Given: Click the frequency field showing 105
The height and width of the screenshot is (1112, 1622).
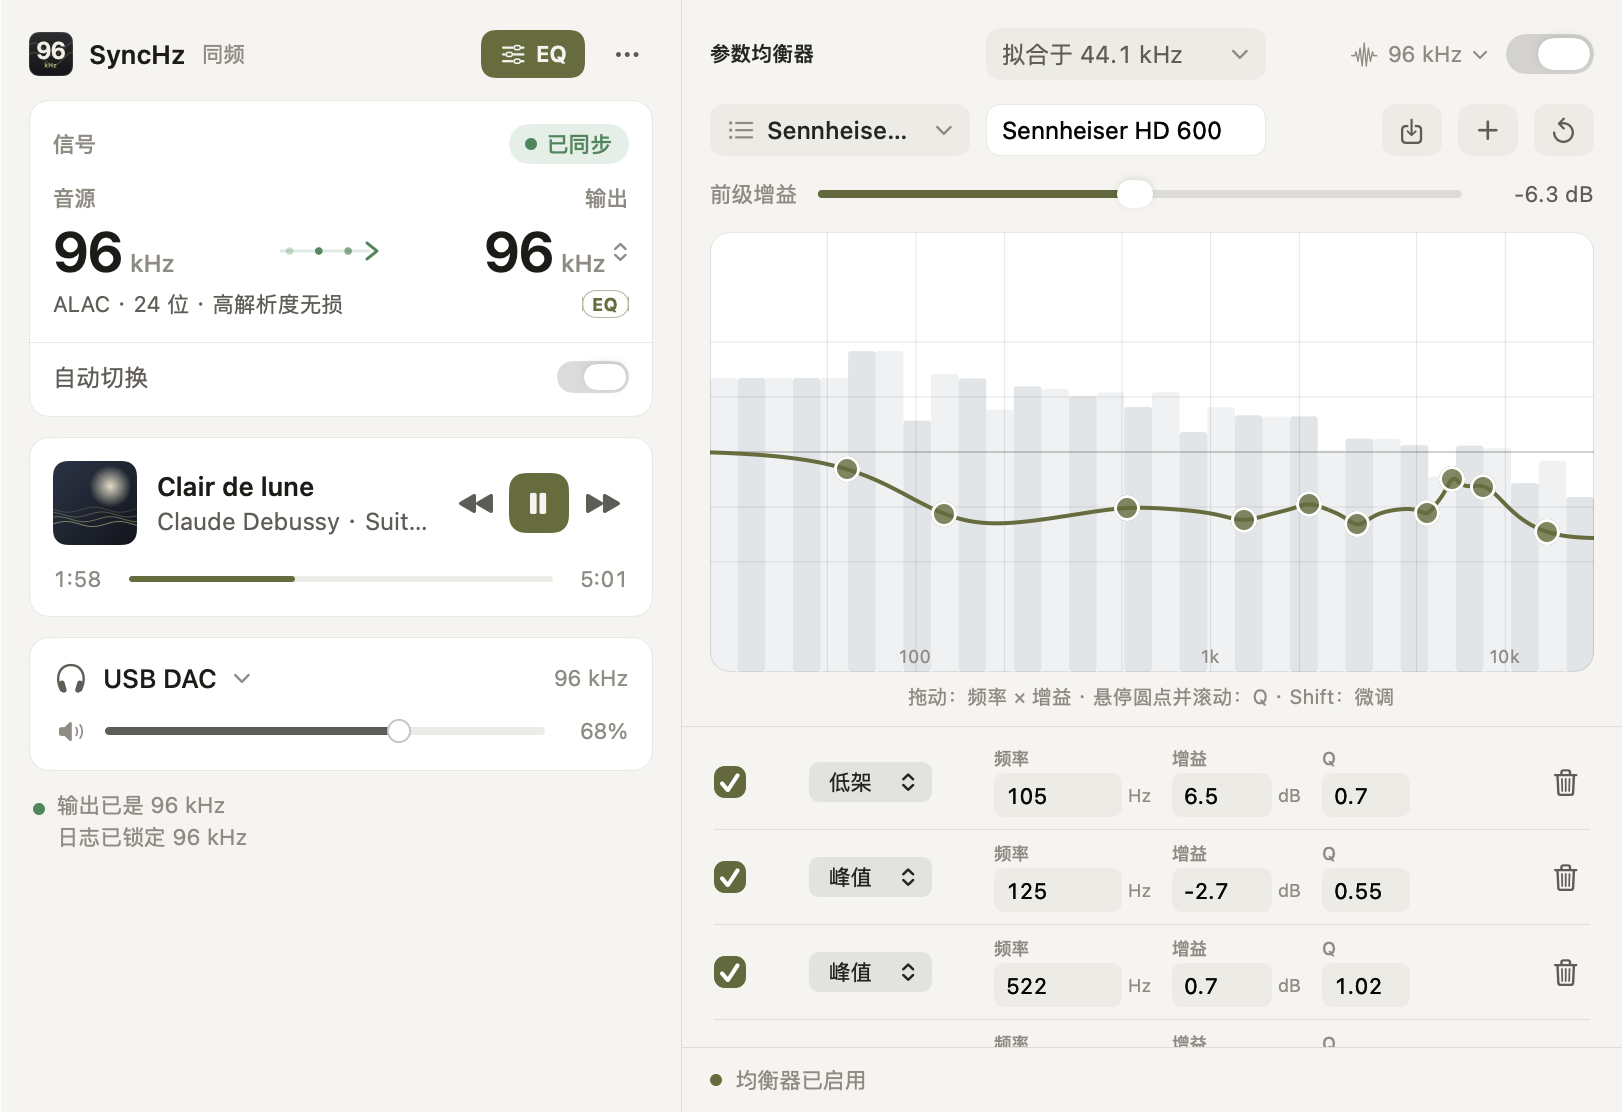Looking at the screenshot, I should click(x=1058, y=796).
